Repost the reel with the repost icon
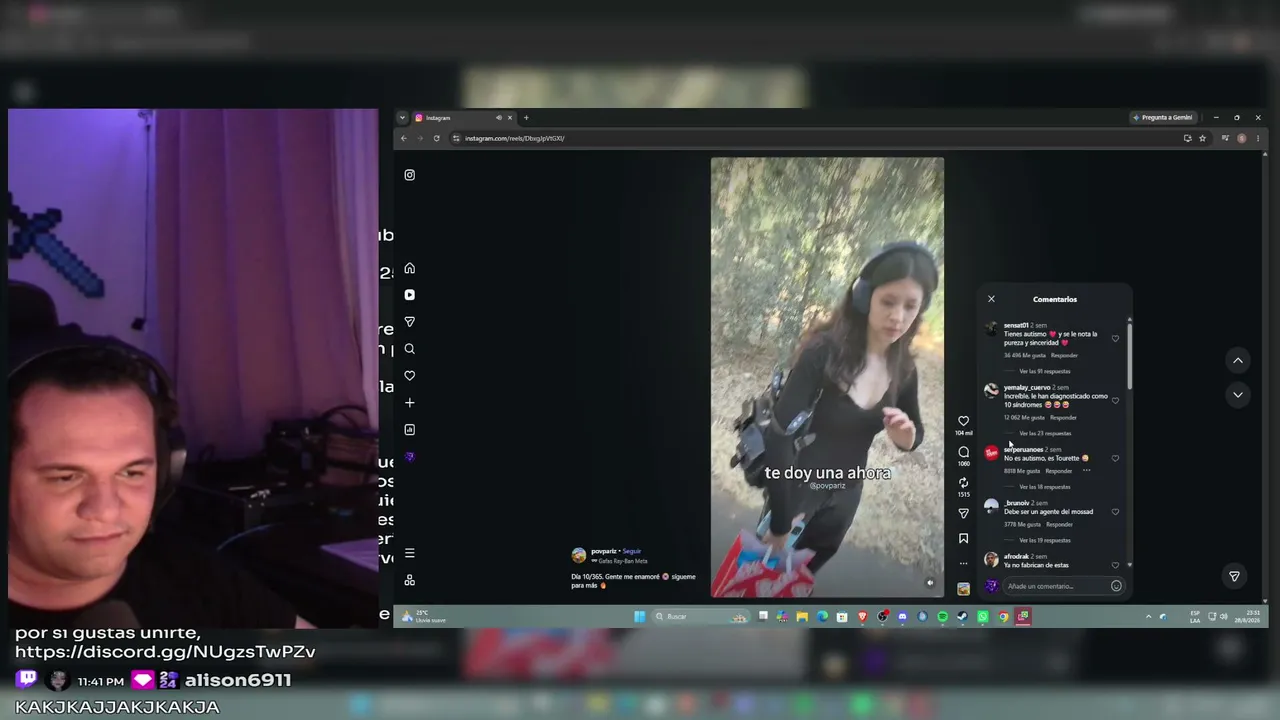 coord(963,483)
